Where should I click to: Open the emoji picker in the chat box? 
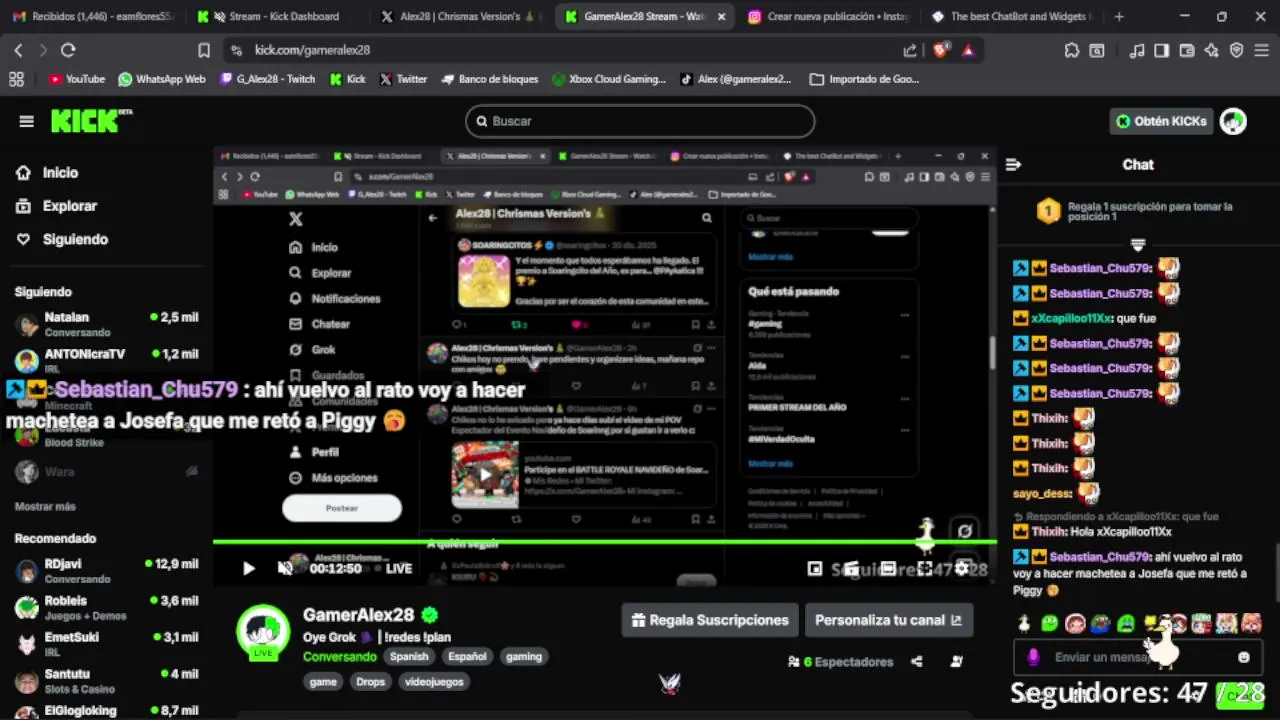[1244, 657]
